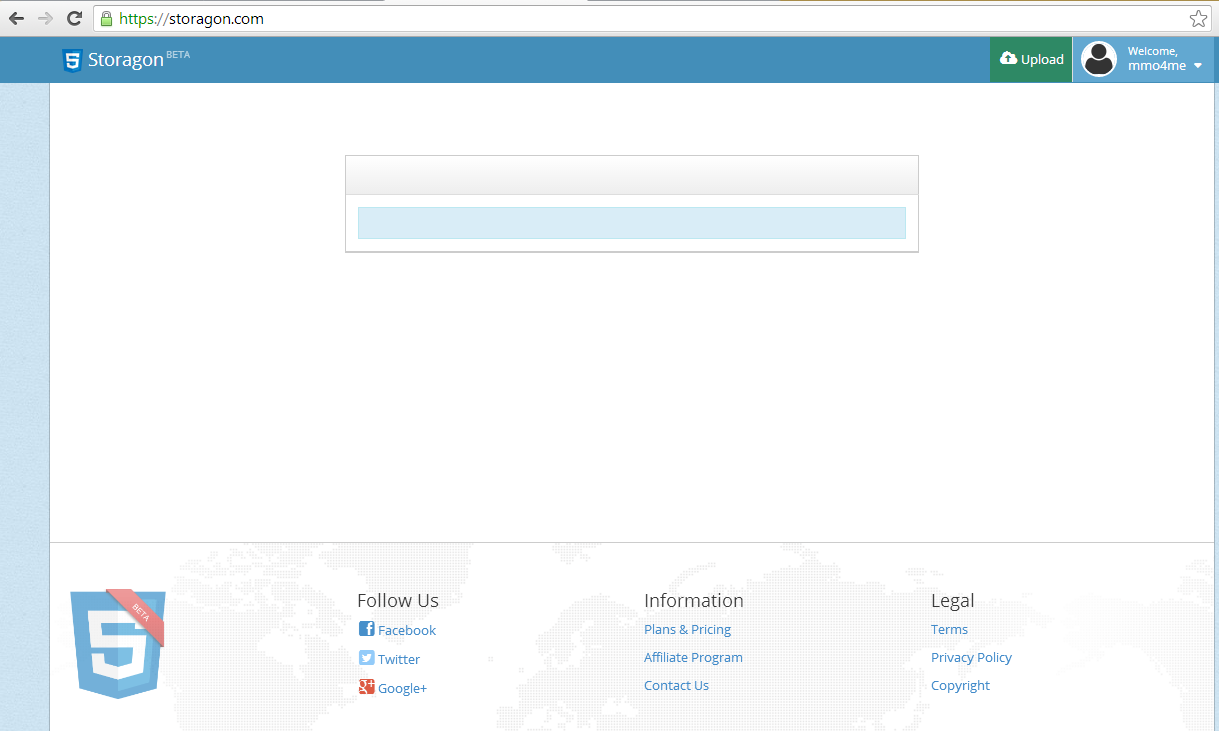Go back using the browser back arrow
The image size is (1219, 731).
tap(16, 18)
